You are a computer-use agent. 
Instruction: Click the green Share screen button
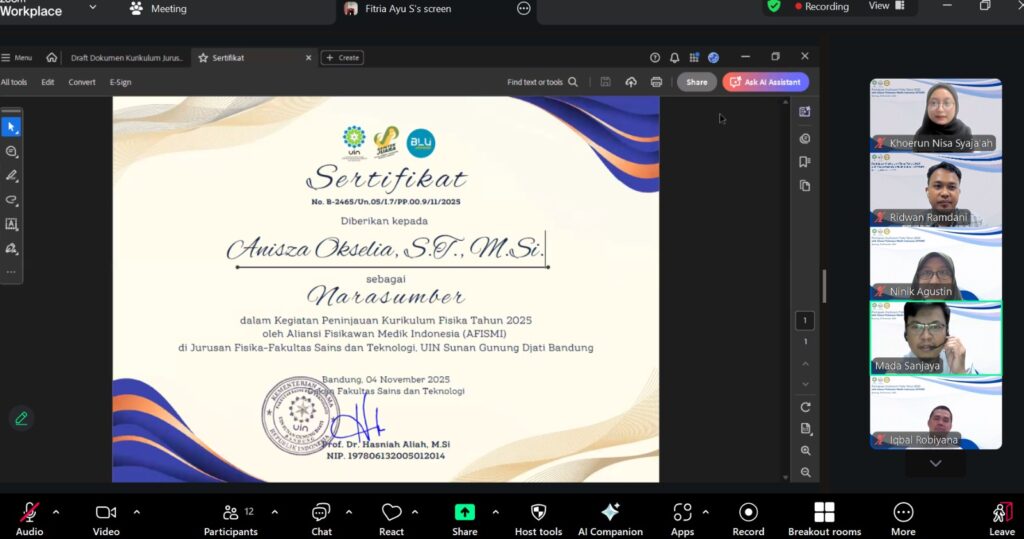465,515
